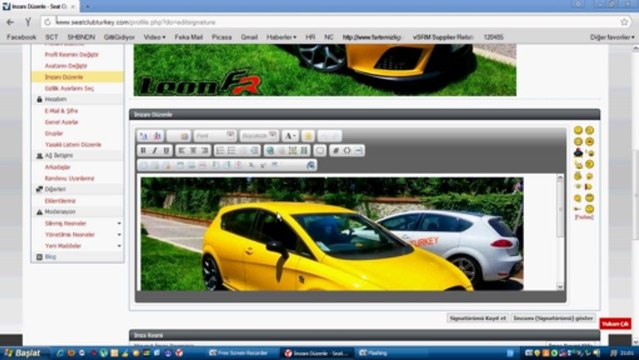Decrease indent in the editor
This screenshot has height=360, width=639.
click(243, 150)
